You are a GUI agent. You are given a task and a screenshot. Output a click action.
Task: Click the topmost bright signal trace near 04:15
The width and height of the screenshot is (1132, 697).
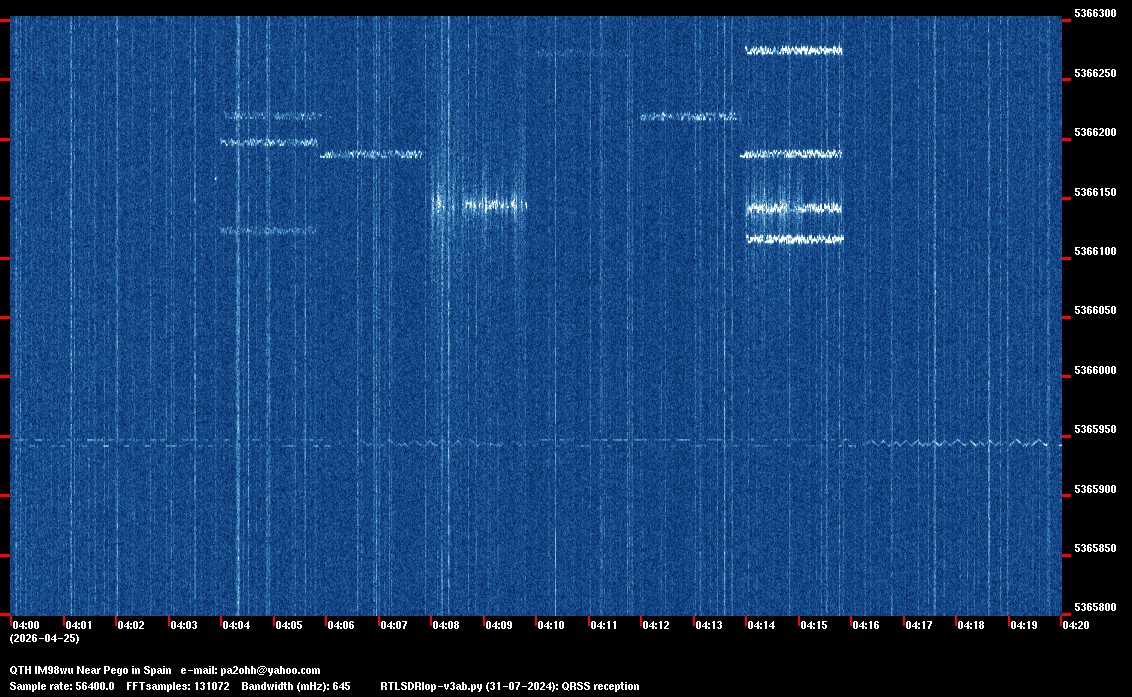point(794,50)
